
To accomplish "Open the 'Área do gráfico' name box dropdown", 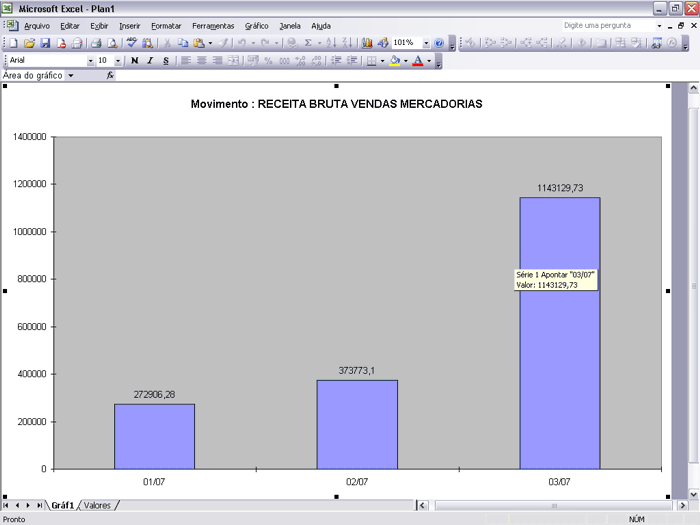I will click(x=71, y=75).
